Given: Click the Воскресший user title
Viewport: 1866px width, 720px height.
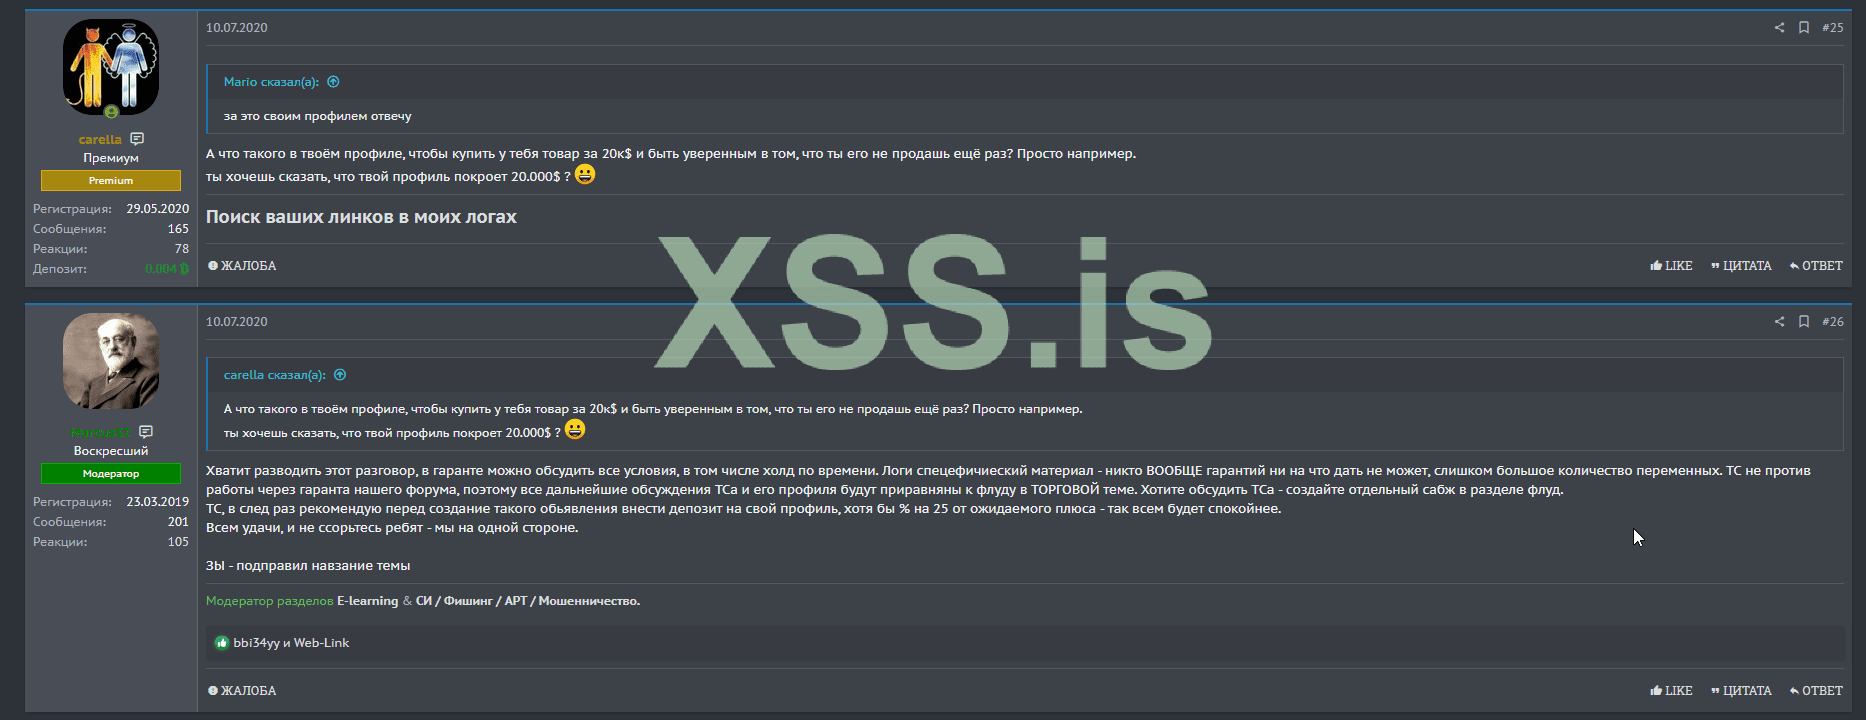Looking at the screenshot, I should click(111, 451).
